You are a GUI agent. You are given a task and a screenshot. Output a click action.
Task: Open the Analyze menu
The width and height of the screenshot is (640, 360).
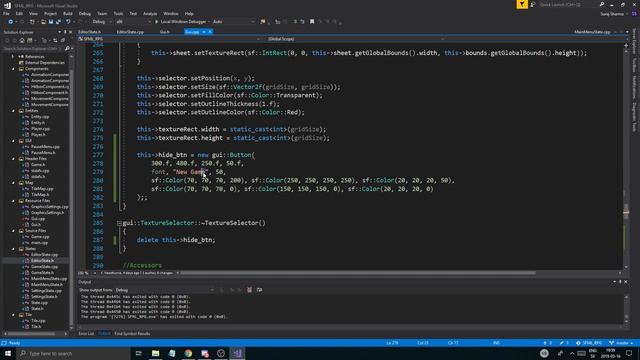point(150,13)
